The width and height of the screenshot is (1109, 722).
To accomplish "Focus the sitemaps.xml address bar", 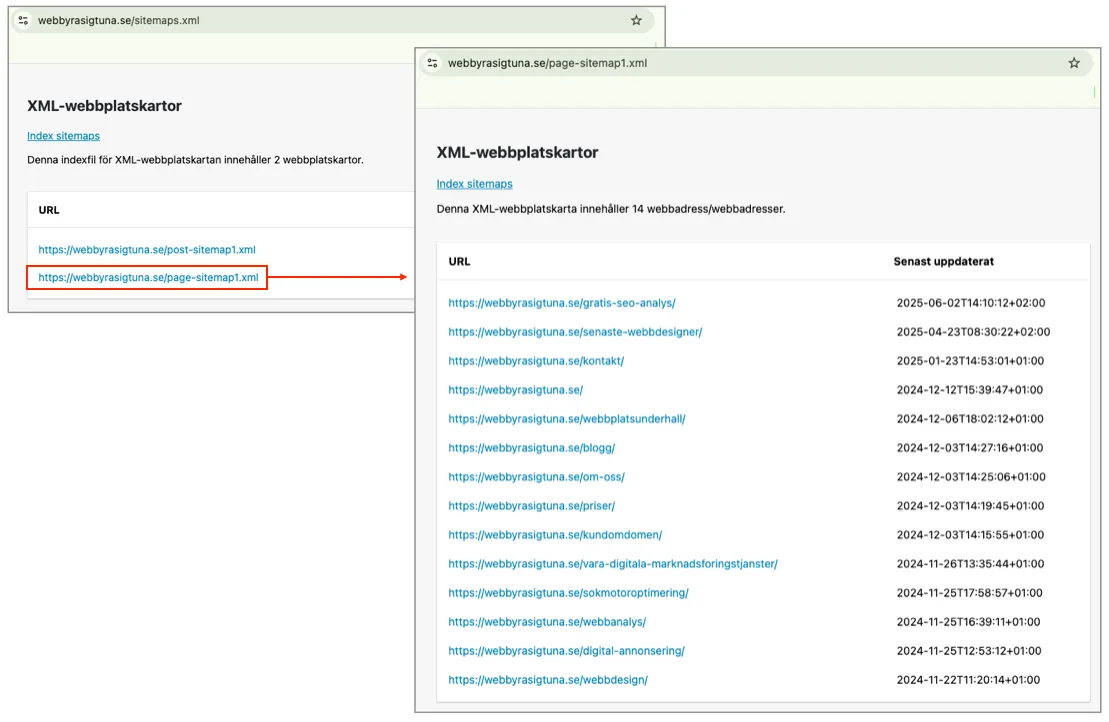I will [332, 21].
